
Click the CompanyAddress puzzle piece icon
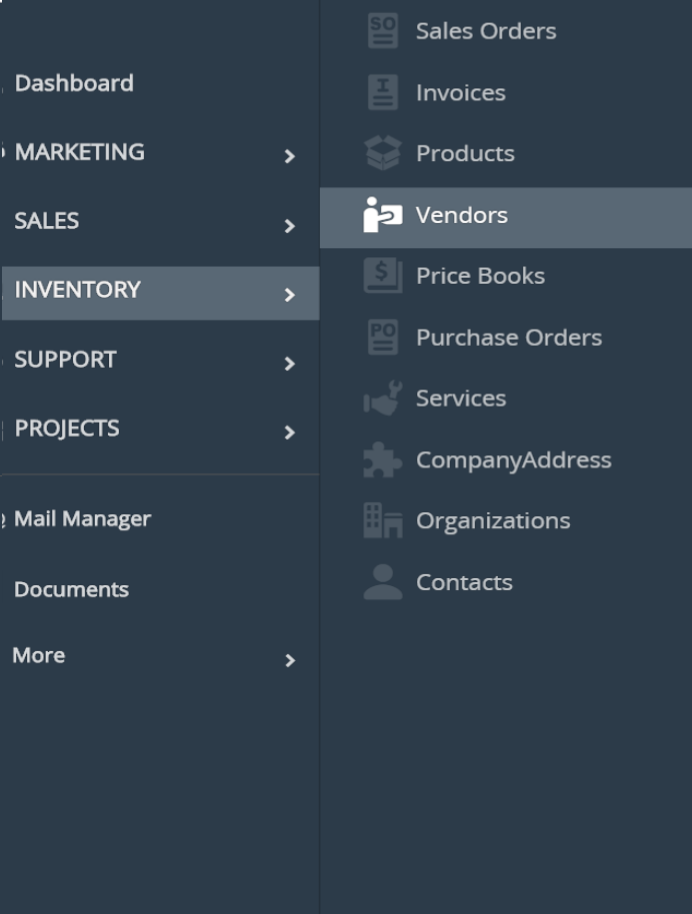click(382, 460)
